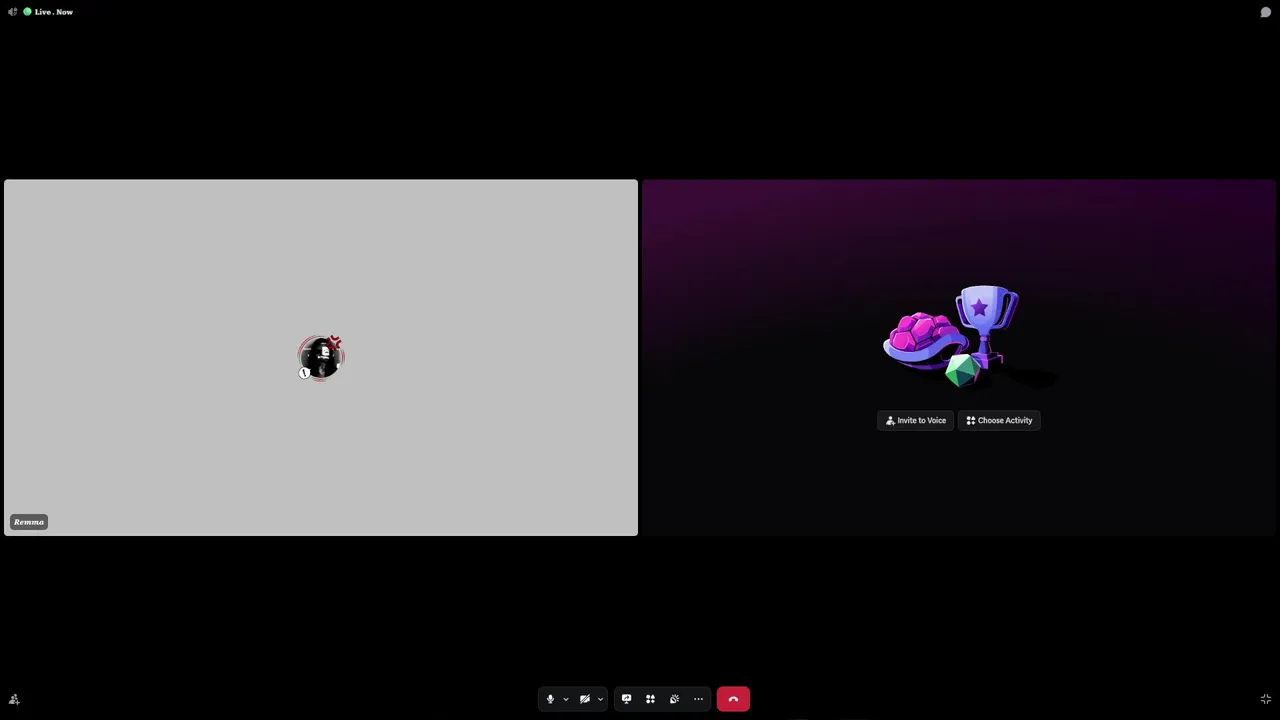Select Remma's avatar in video tile
Screen dimensions: 1280x720
pos(321,358)
